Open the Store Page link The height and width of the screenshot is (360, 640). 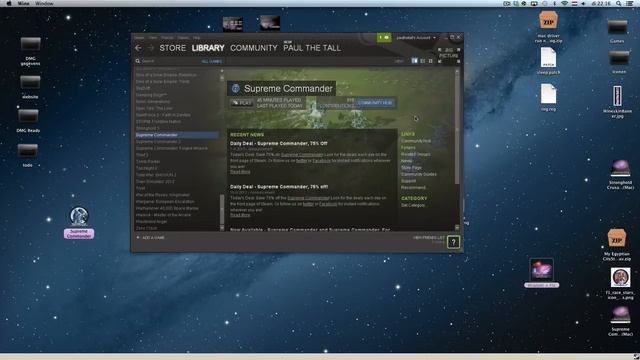click(411, 168)
